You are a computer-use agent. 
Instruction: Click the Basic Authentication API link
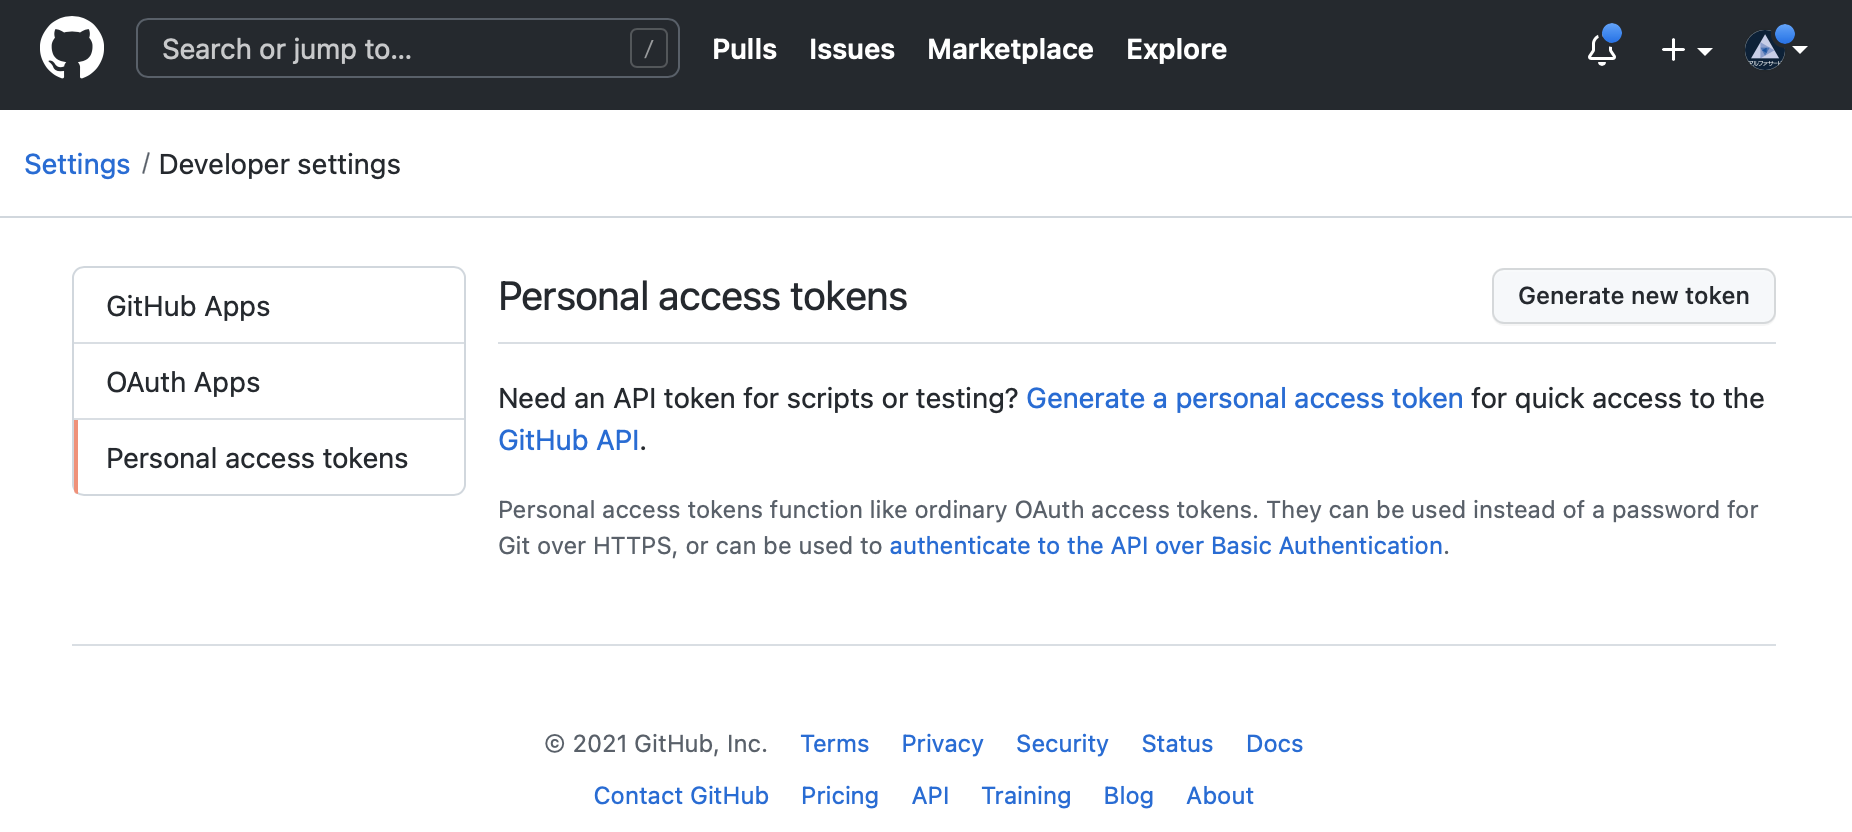(1165, 546)
